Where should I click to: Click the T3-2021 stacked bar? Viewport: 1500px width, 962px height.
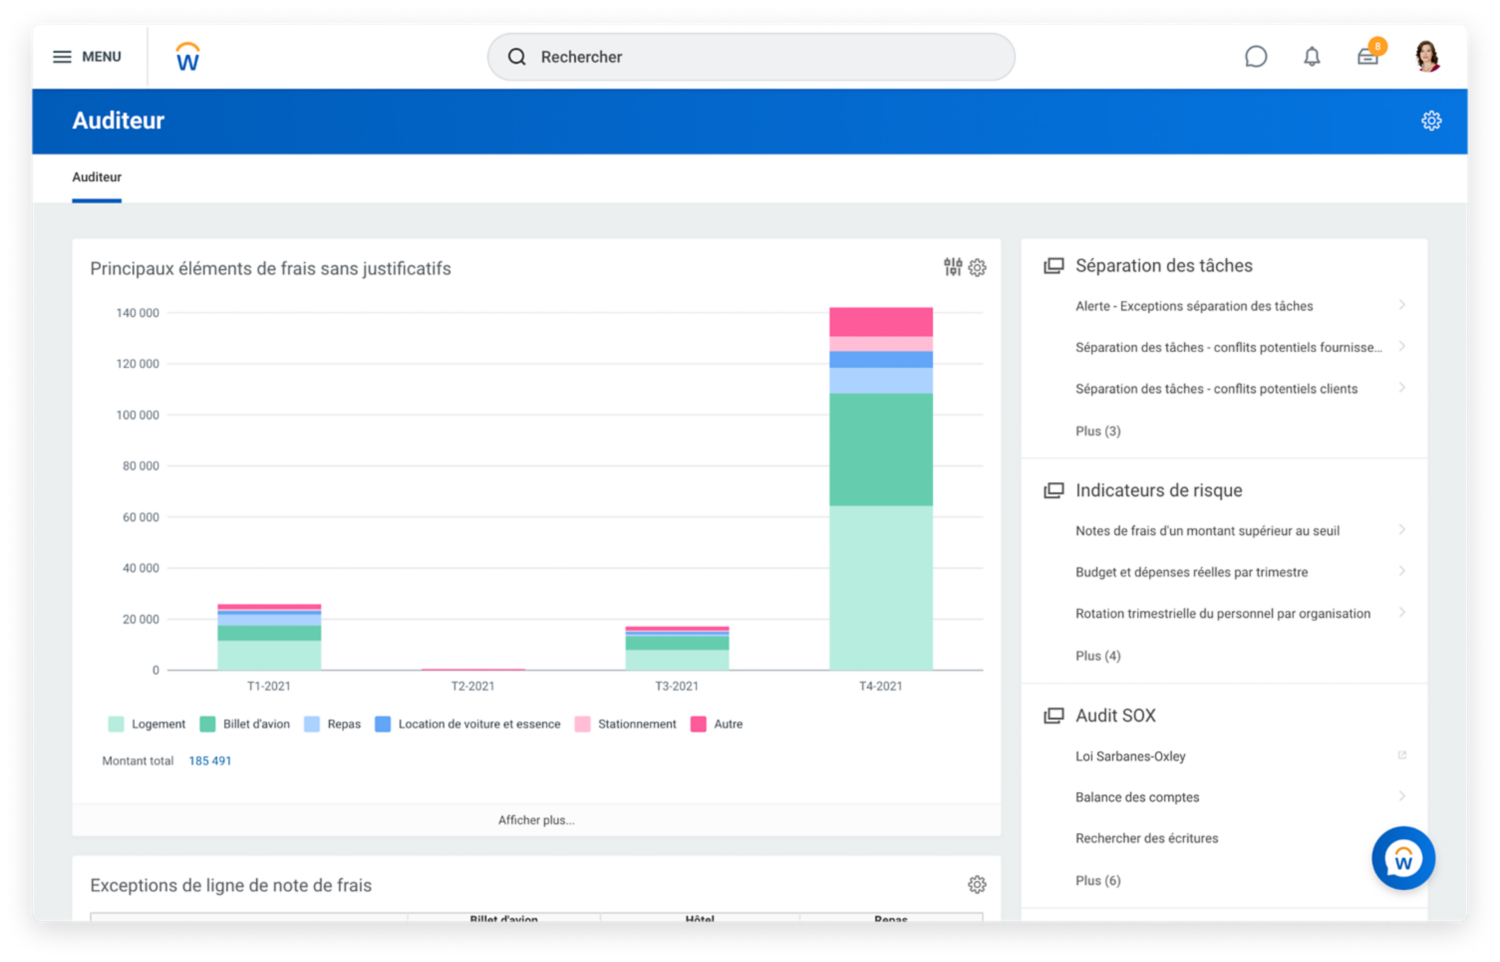(677, 648)
